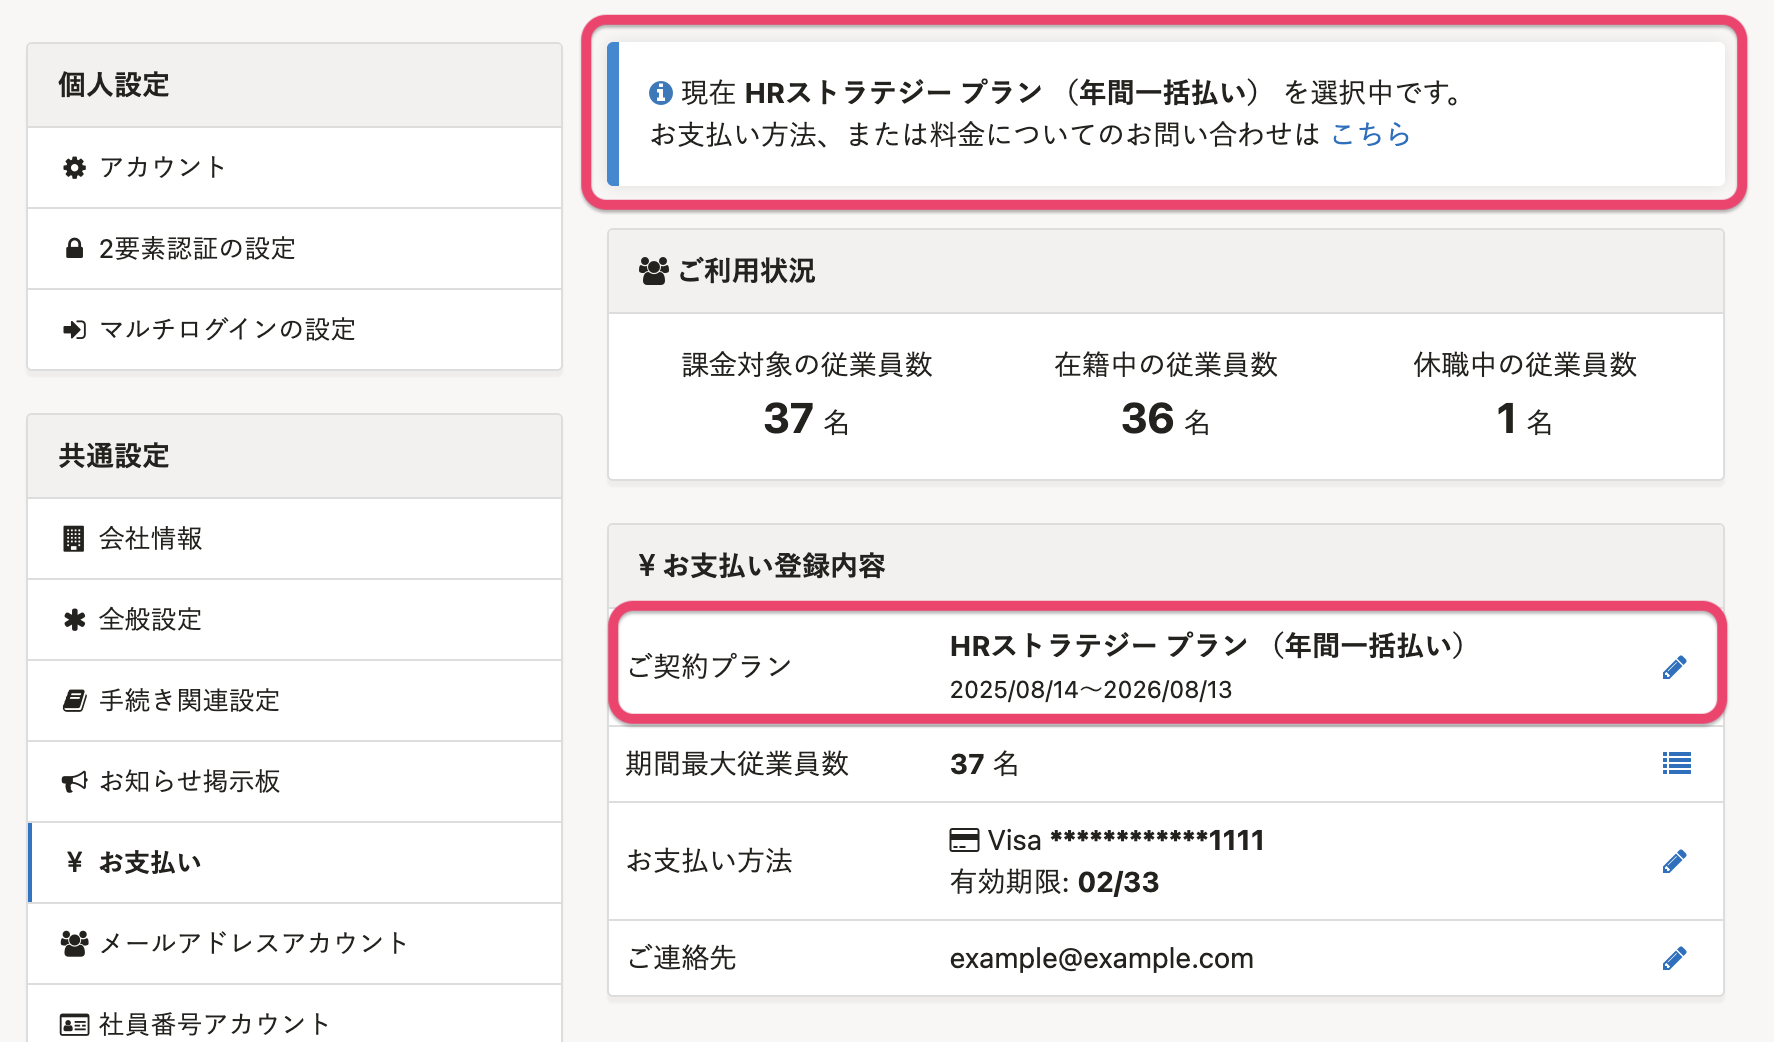The image size is (1774, 1042).
Task: Edit お支払い方法 with the pencil icon
Action: click(1674, 861)
